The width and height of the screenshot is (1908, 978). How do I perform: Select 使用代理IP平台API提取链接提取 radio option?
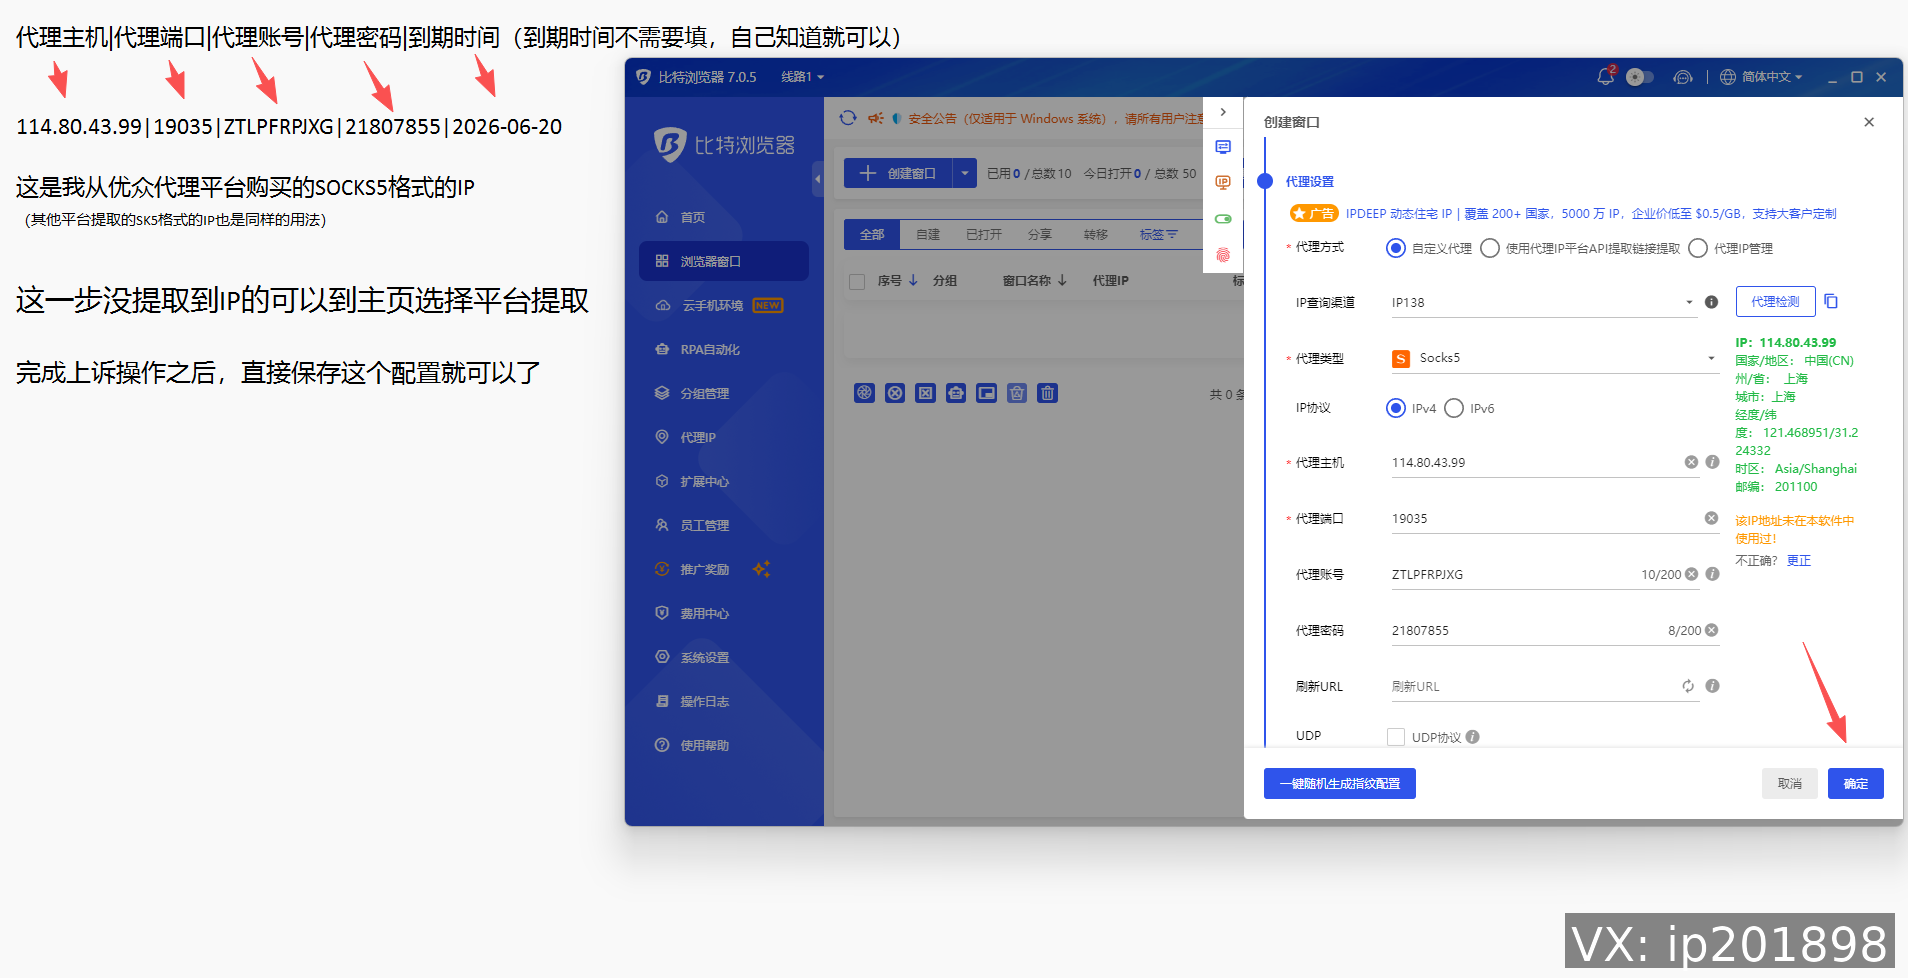pyautogui.click(x=1490, y=248)
